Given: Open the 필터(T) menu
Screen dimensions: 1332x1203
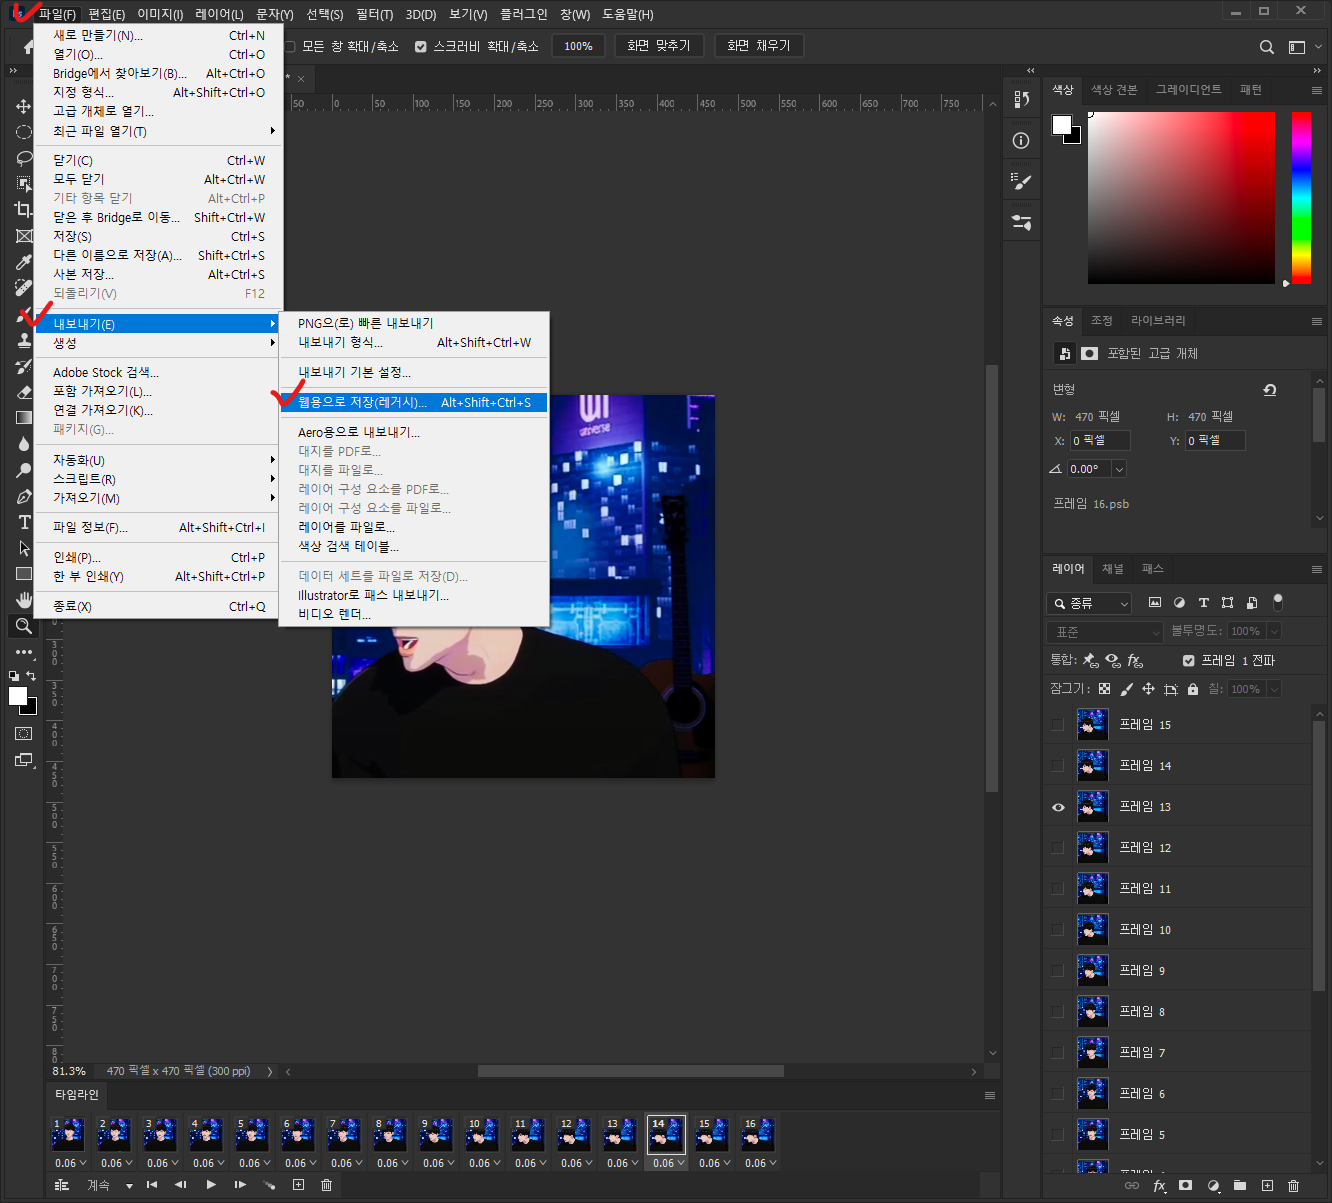Looking at the screenshot, I should pyautogui.click(x=374, y=14).
